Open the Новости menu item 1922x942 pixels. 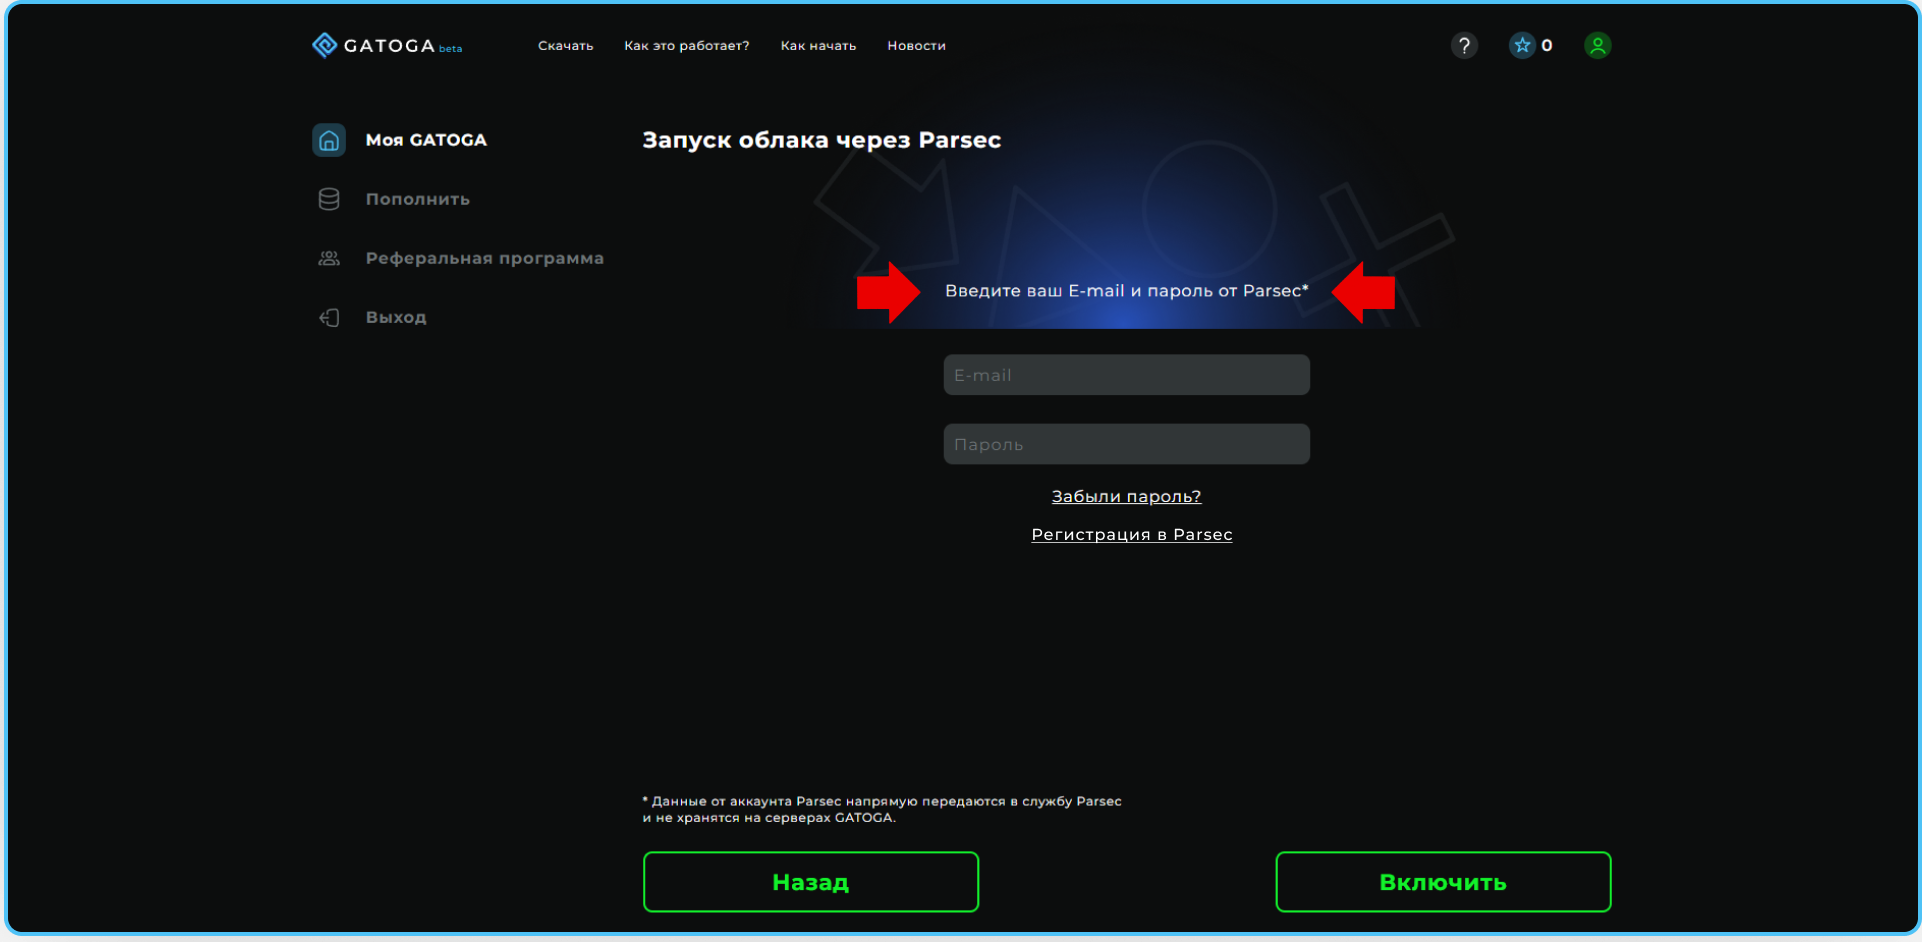[x=916, y=46]
